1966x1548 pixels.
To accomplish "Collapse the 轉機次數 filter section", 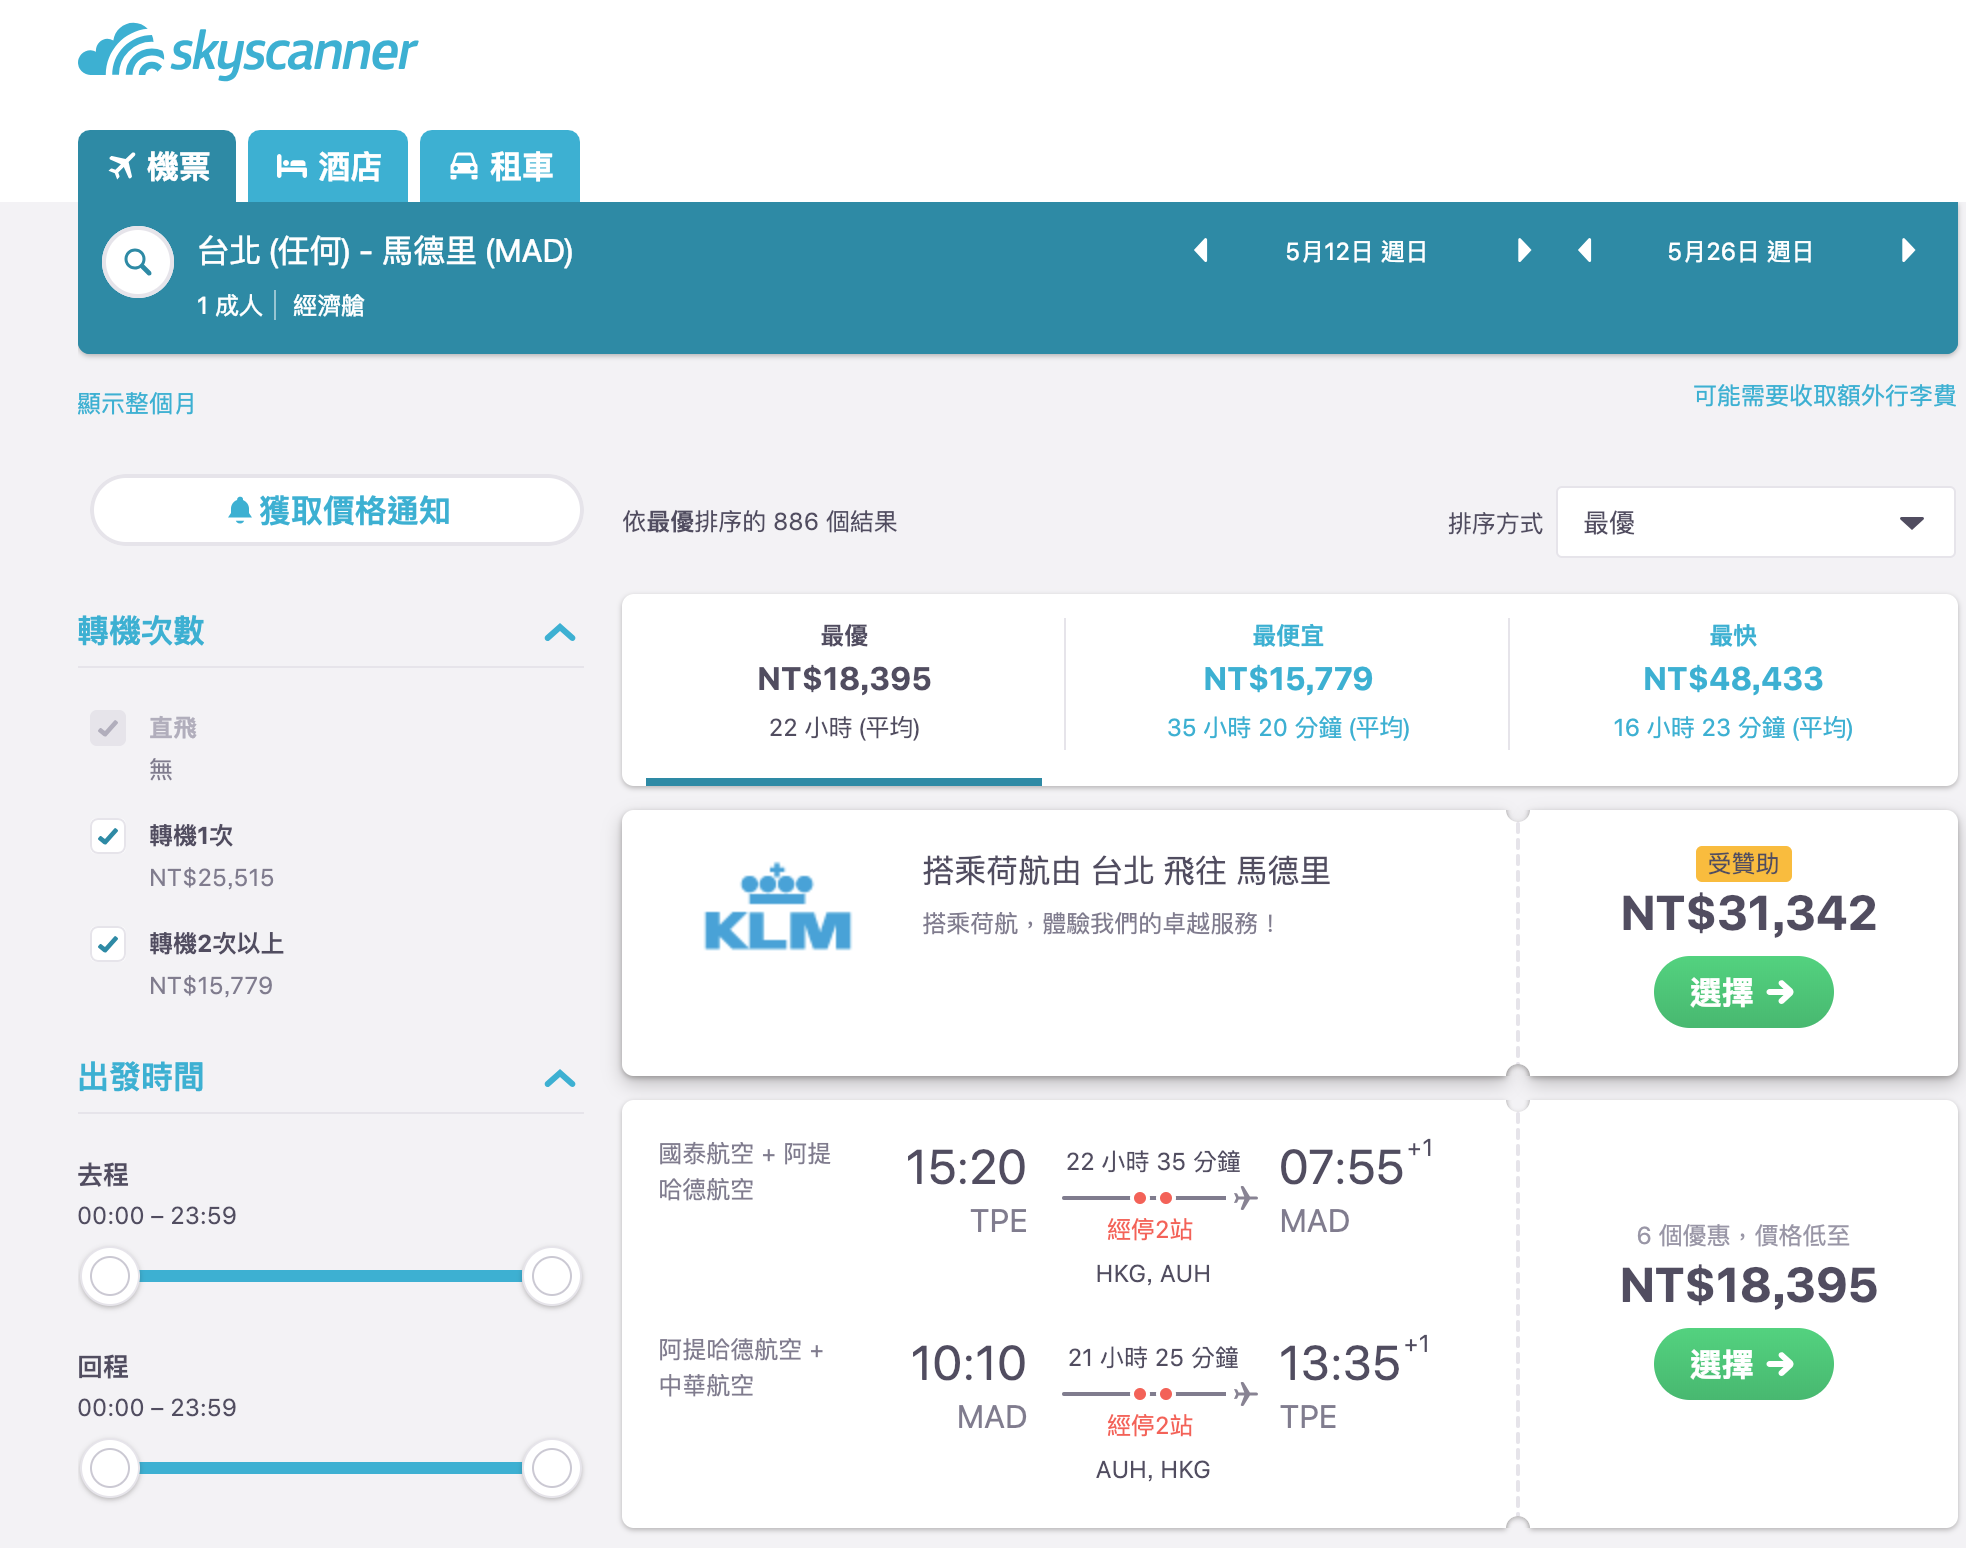I will [560, 632].
